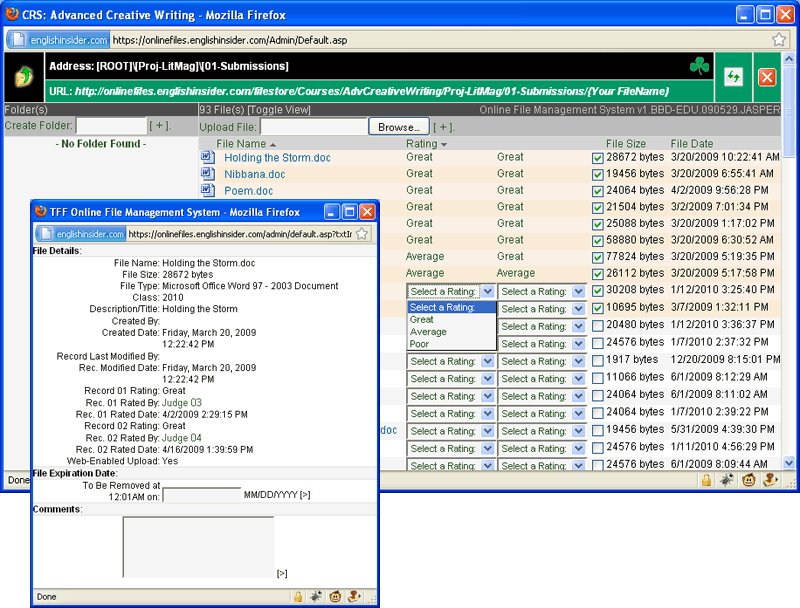Click the Comments text area
800x608 pixels.
[x=198, y=547]
